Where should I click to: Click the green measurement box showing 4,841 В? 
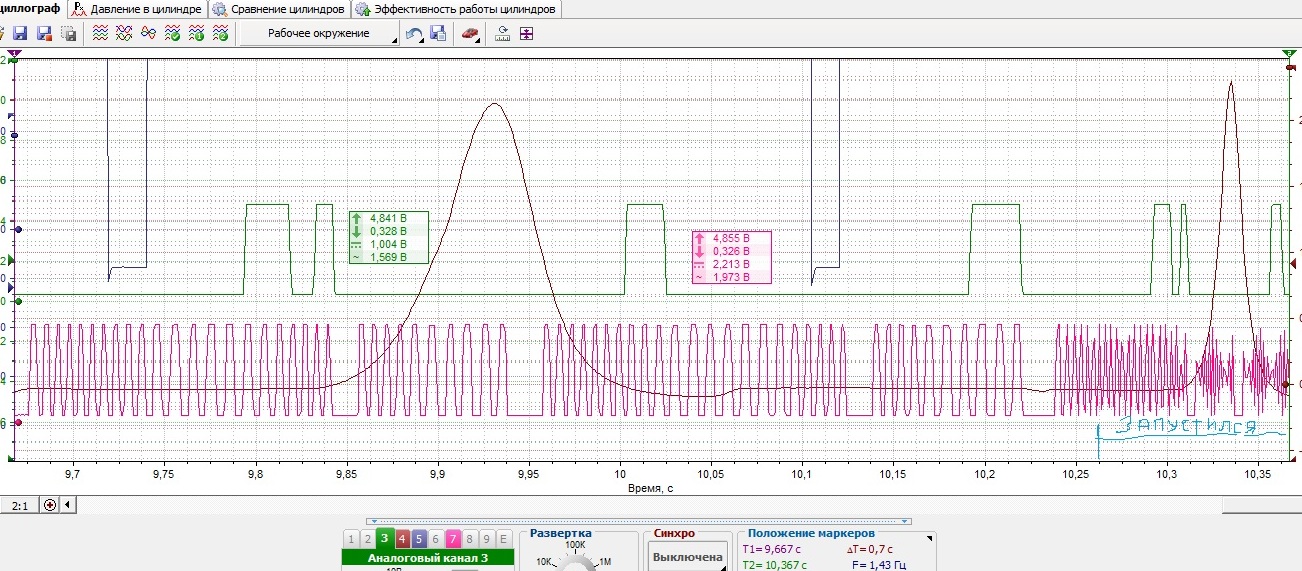pyautogui.click(x=389, y=237)
